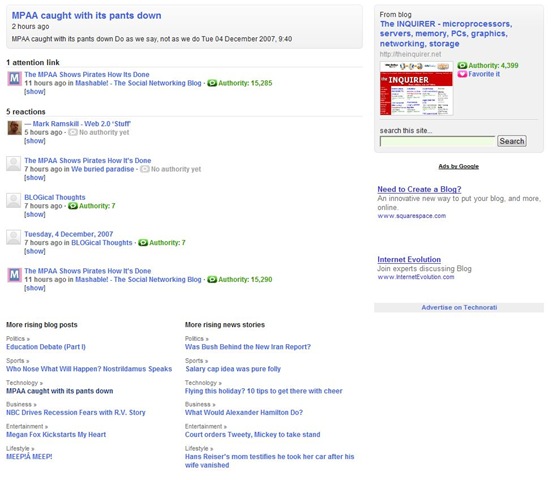
Task: Expand [show] under the attention link post
Action: click(35, 92)
